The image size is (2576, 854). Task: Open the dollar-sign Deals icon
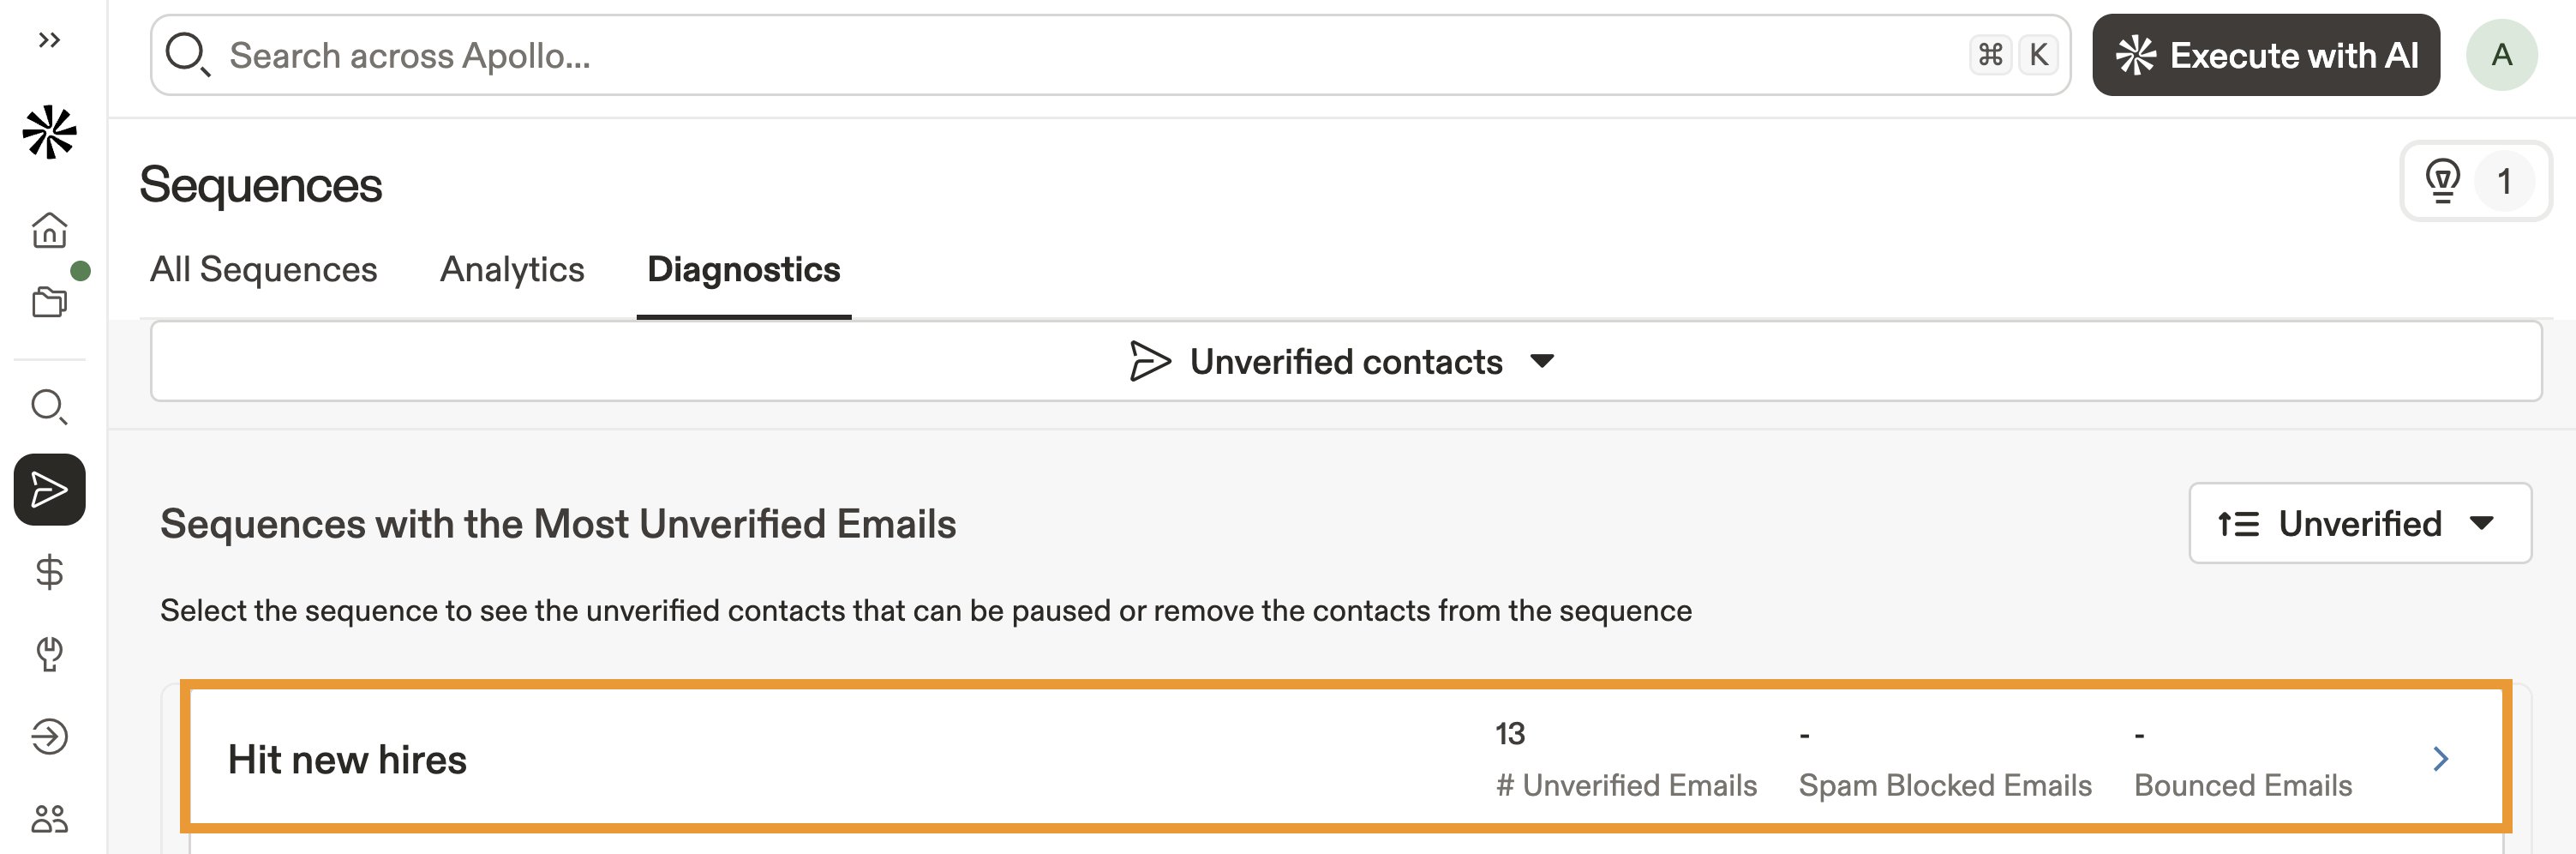49,572
